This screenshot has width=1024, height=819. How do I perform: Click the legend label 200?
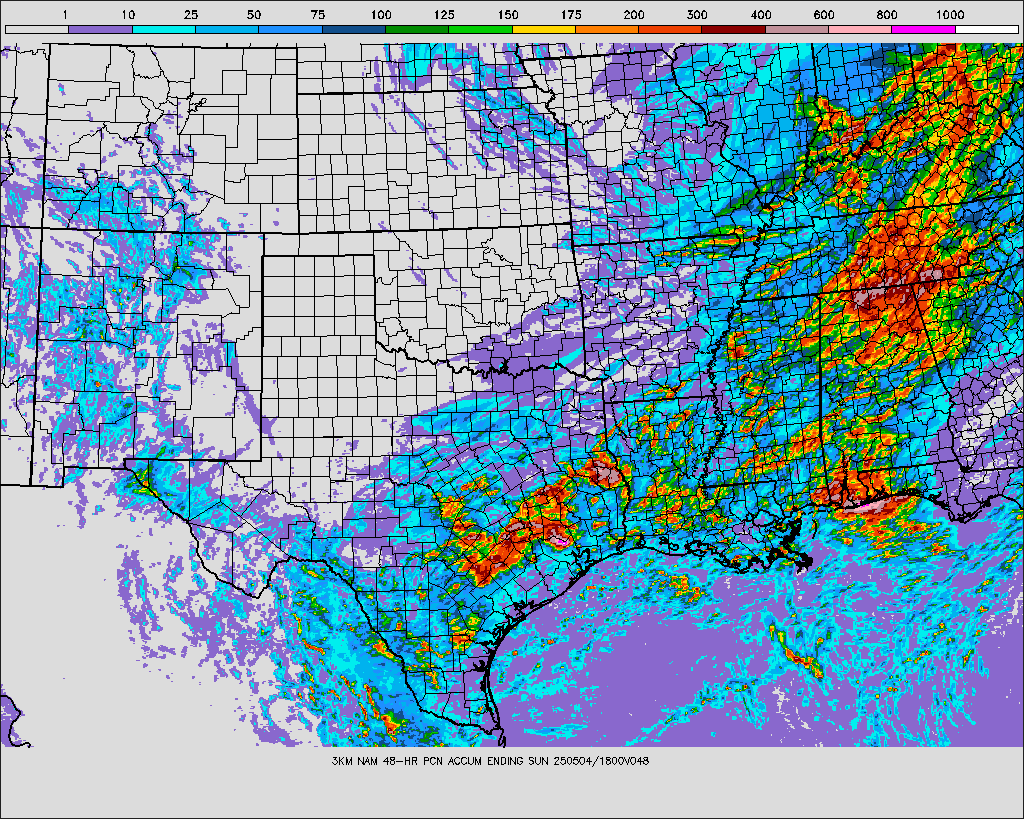pos(634,14)
